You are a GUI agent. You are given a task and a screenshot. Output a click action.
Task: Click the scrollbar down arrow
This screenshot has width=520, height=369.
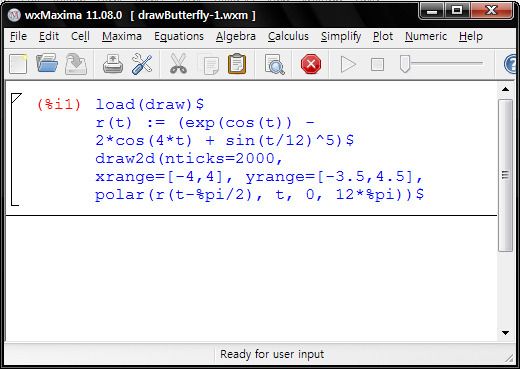(x=505, y=333)
